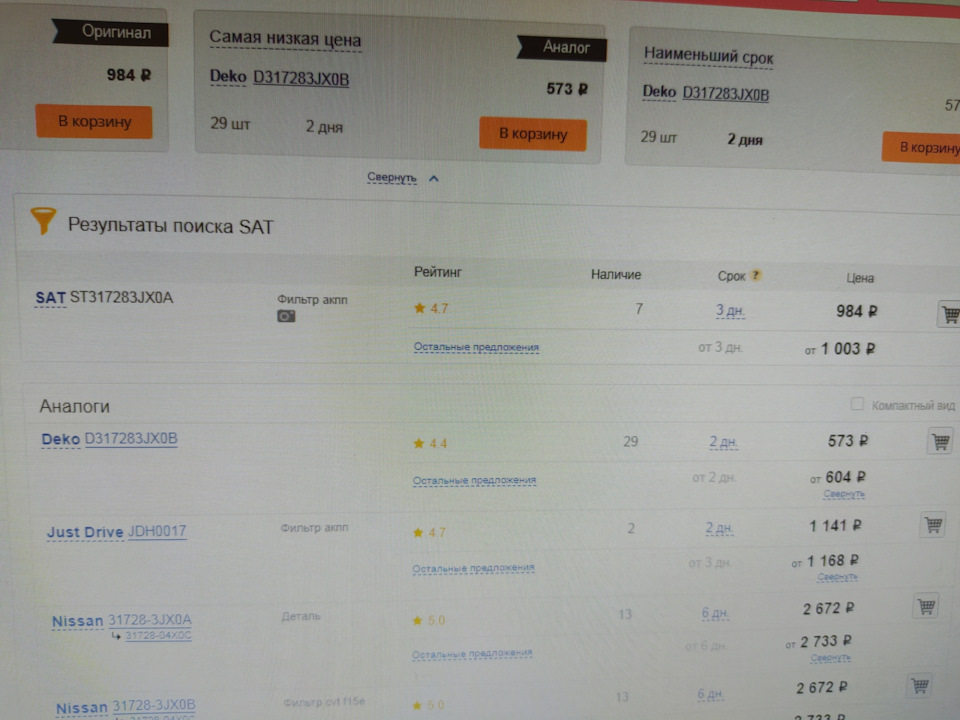Click Deko brand in Самая низкая цена card

(x=228, y=77)
